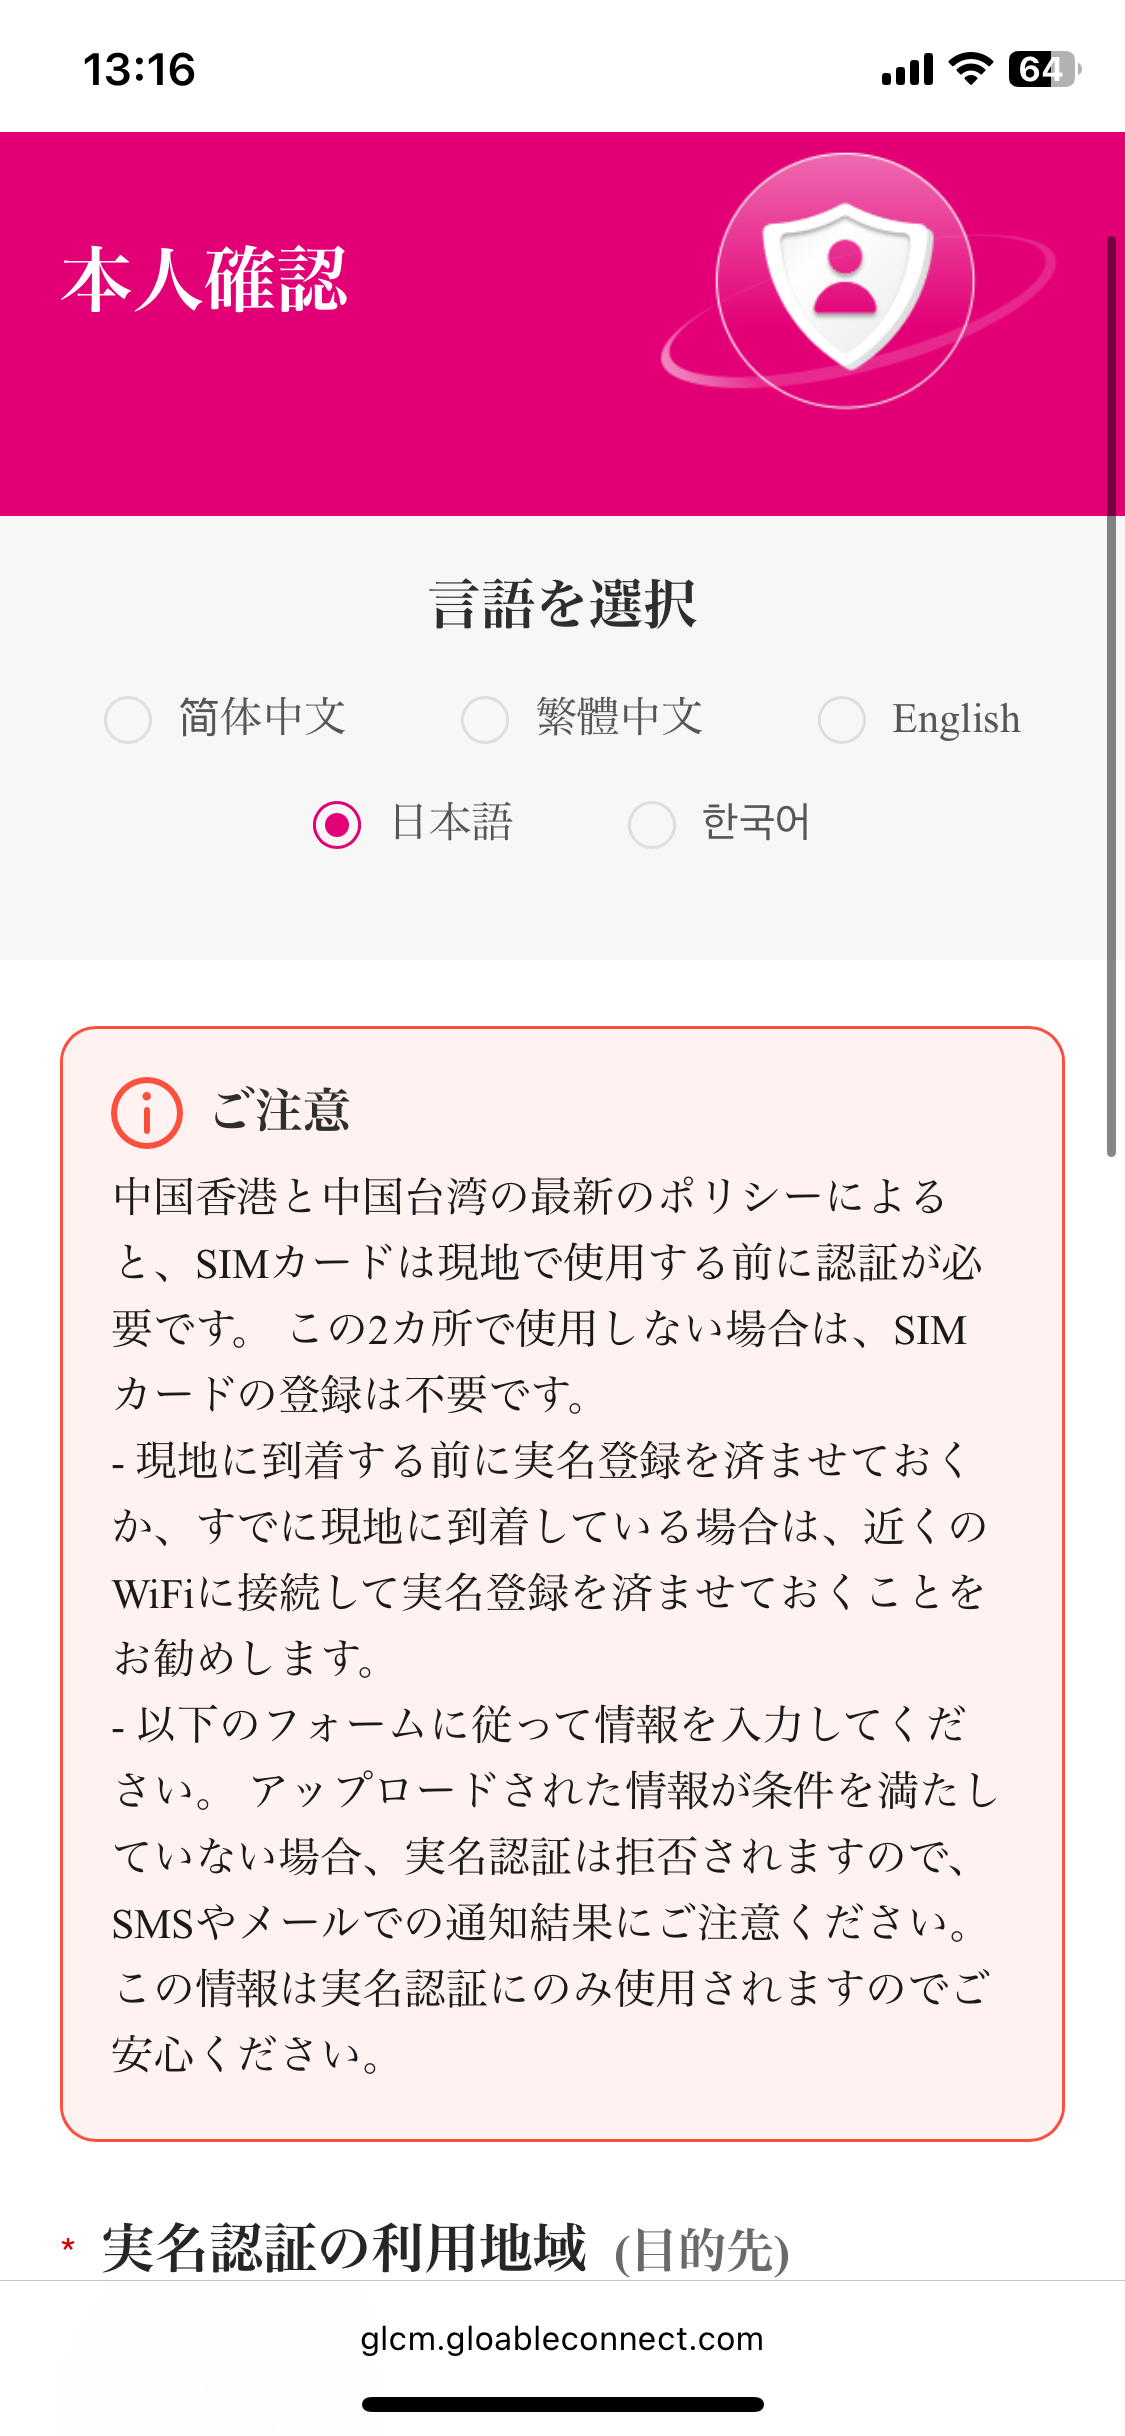
Task: Select the 日本語 radio button
Action: pos(337,824)
